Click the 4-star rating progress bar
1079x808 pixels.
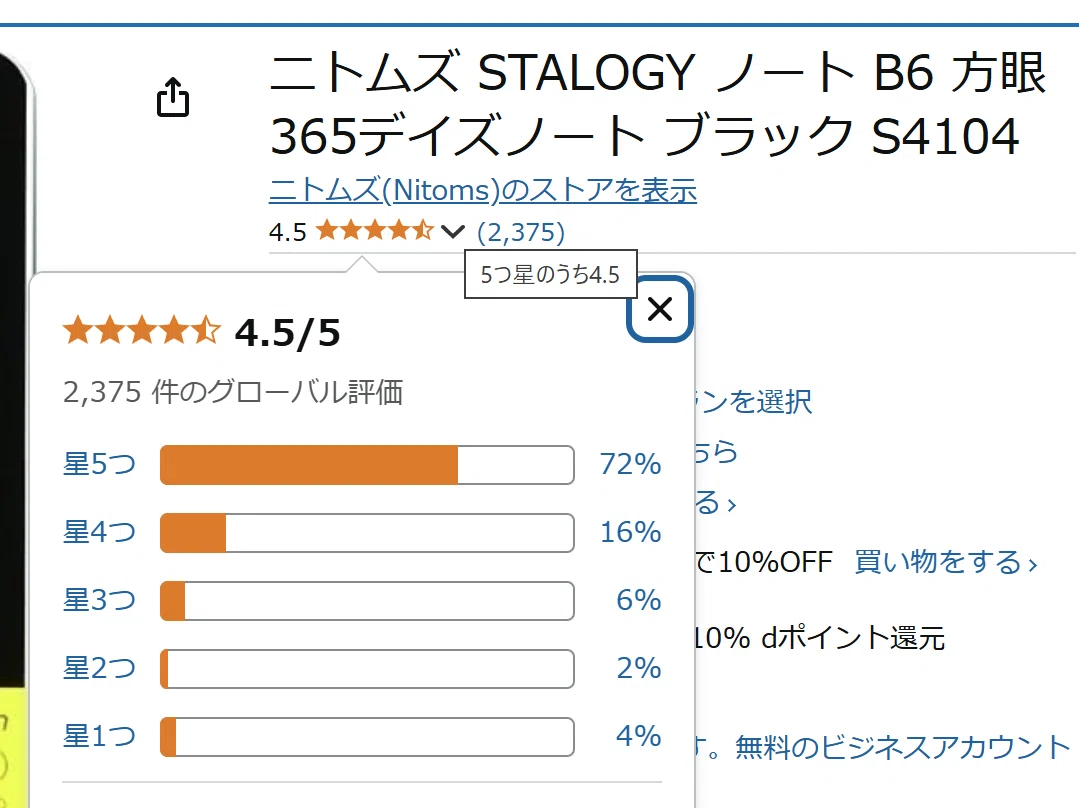[367, 533]
